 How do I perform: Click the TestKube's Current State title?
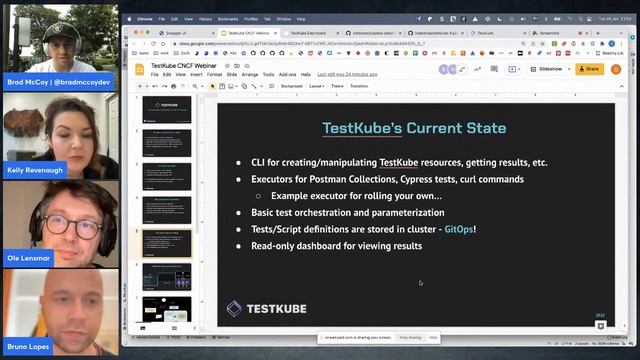[414, 128]
